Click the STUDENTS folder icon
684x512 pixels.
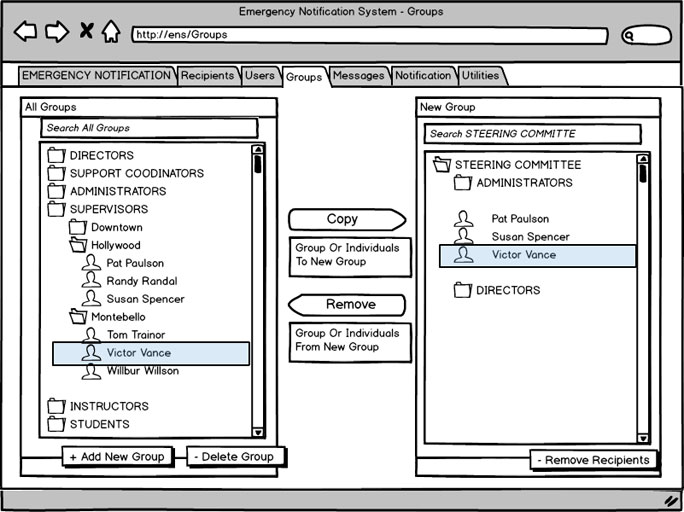tap(57, 424)
